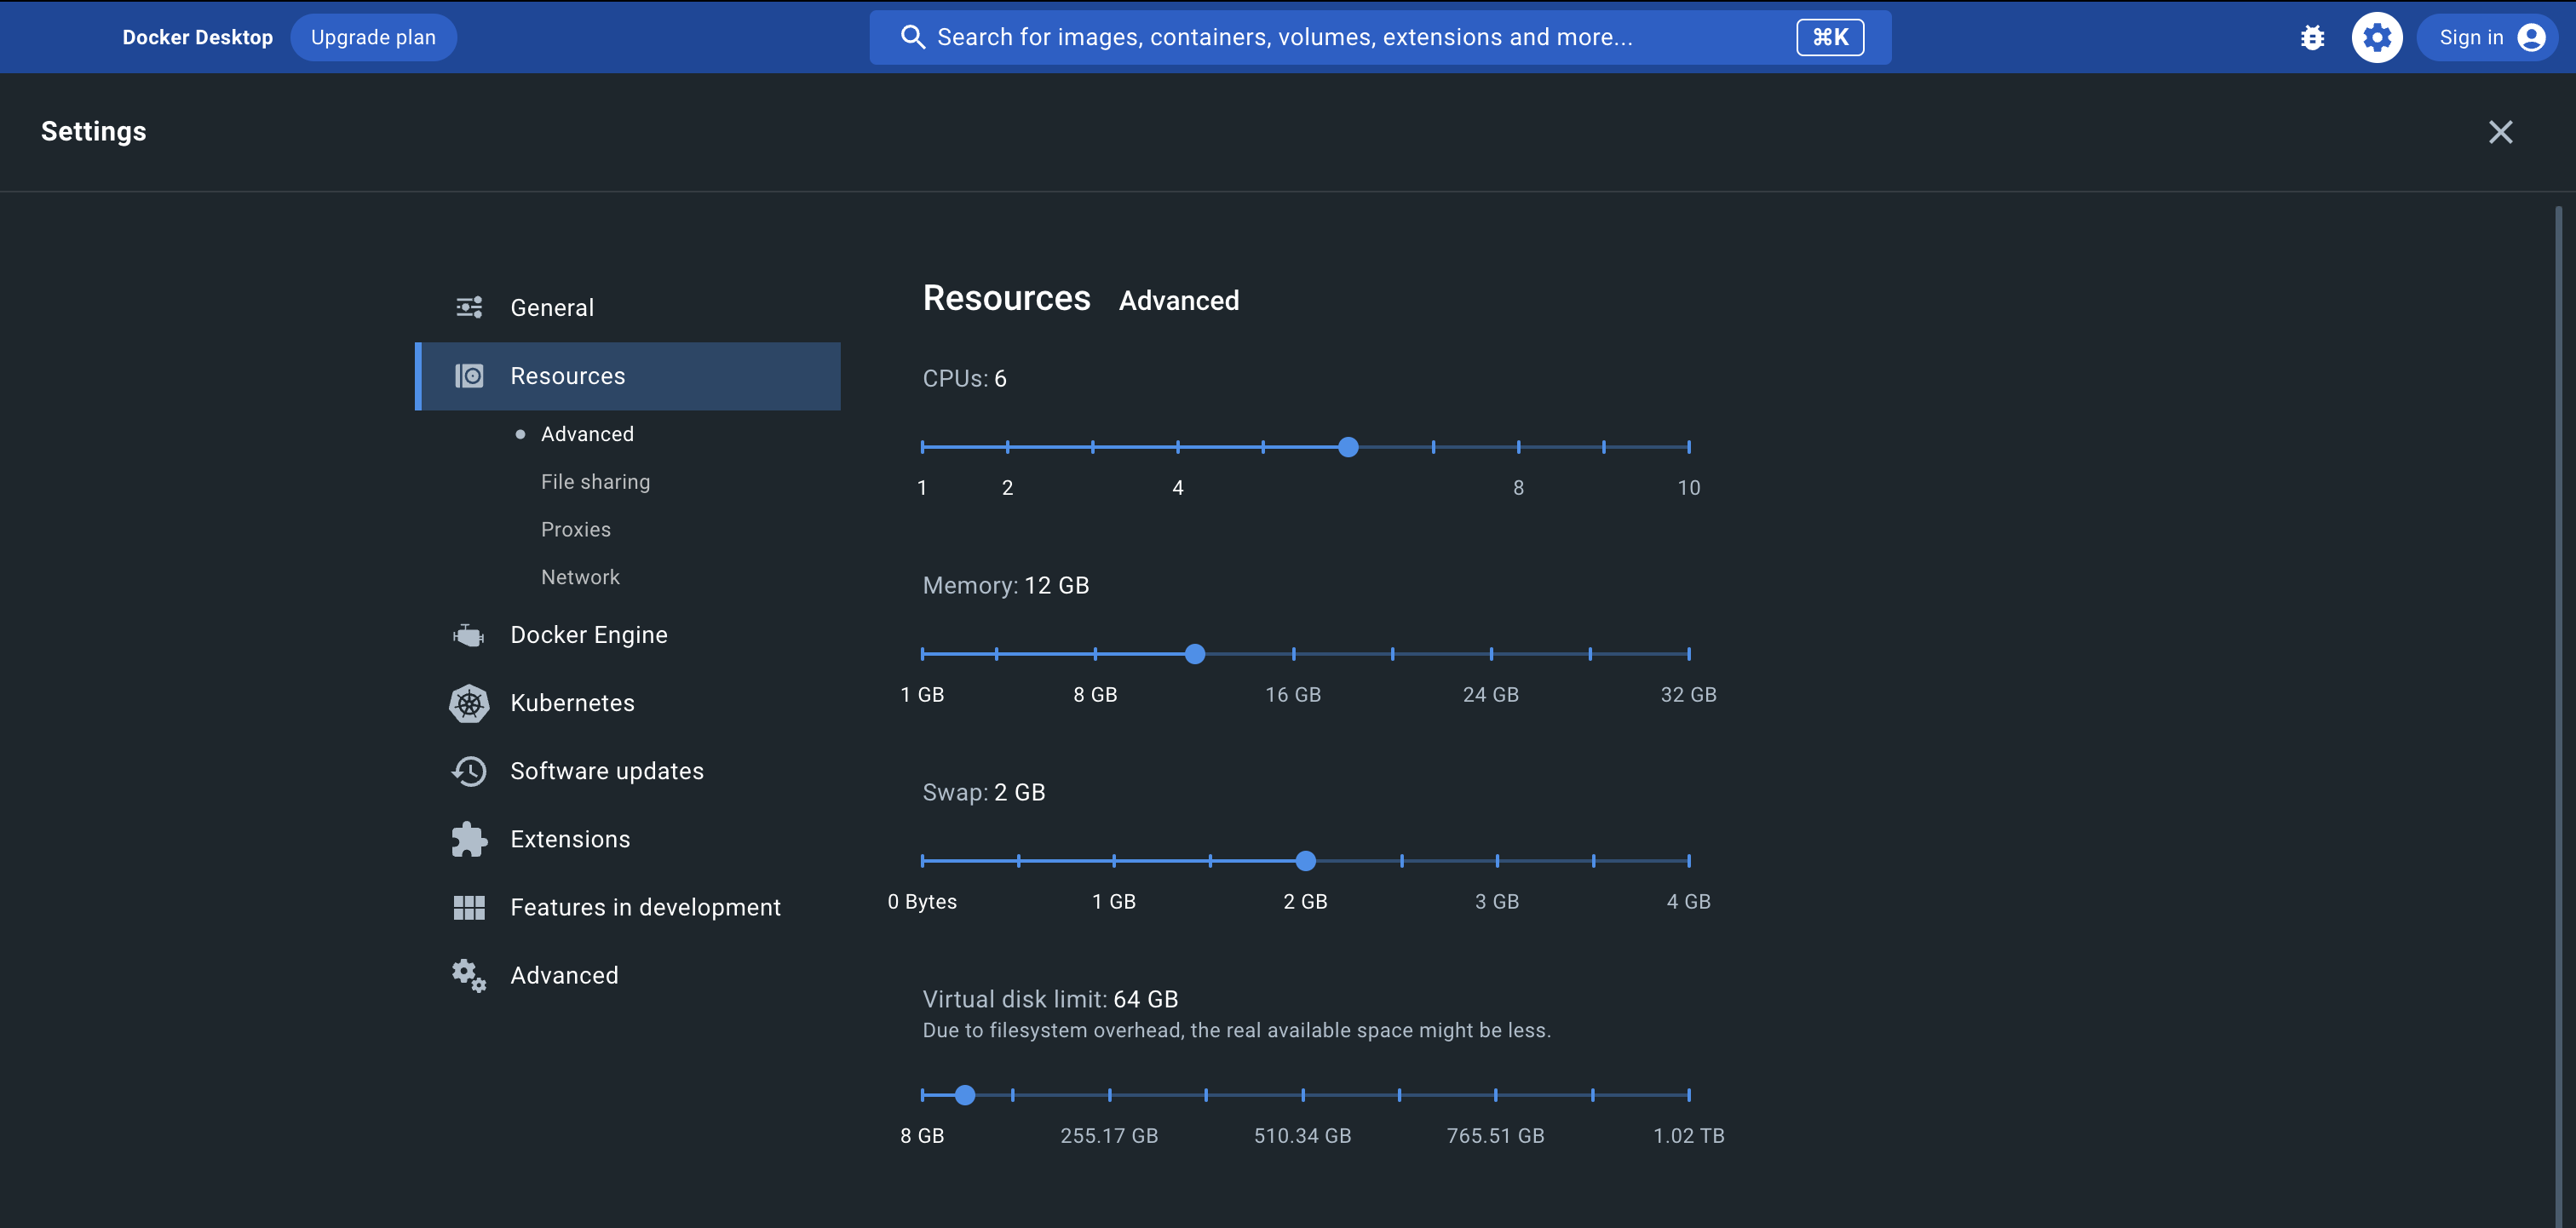The height and width of the screenshot is (1228, 2576).
Task: Click the Software updates clock icon
Action: (469, 771)
